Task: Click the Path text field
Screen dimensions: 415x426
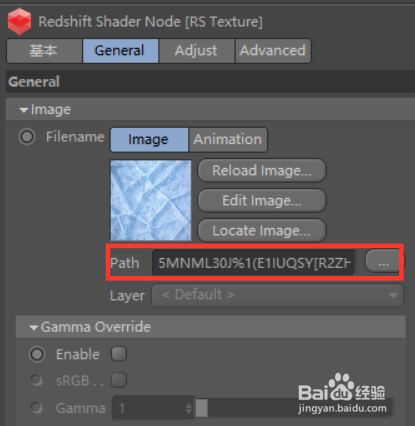Action: click(x=253, y=263)
